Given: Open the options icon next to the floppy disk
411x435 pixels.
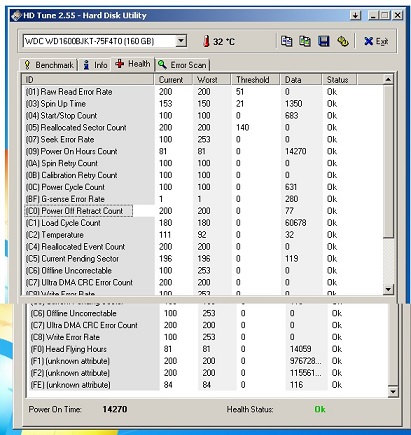Looking at the screenshot, I should pos(342,41).
